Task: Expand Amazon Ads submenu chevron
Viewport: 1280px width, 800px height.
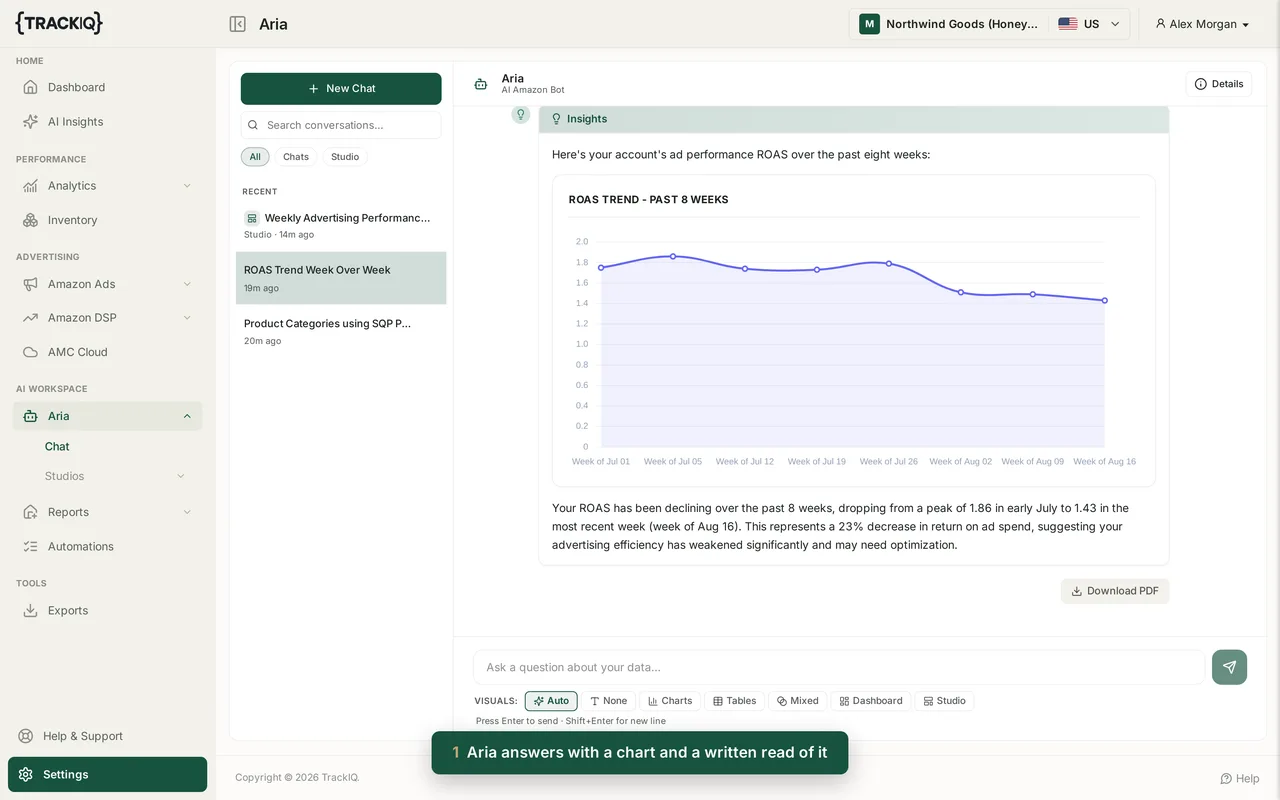Action: click(187, 284)
